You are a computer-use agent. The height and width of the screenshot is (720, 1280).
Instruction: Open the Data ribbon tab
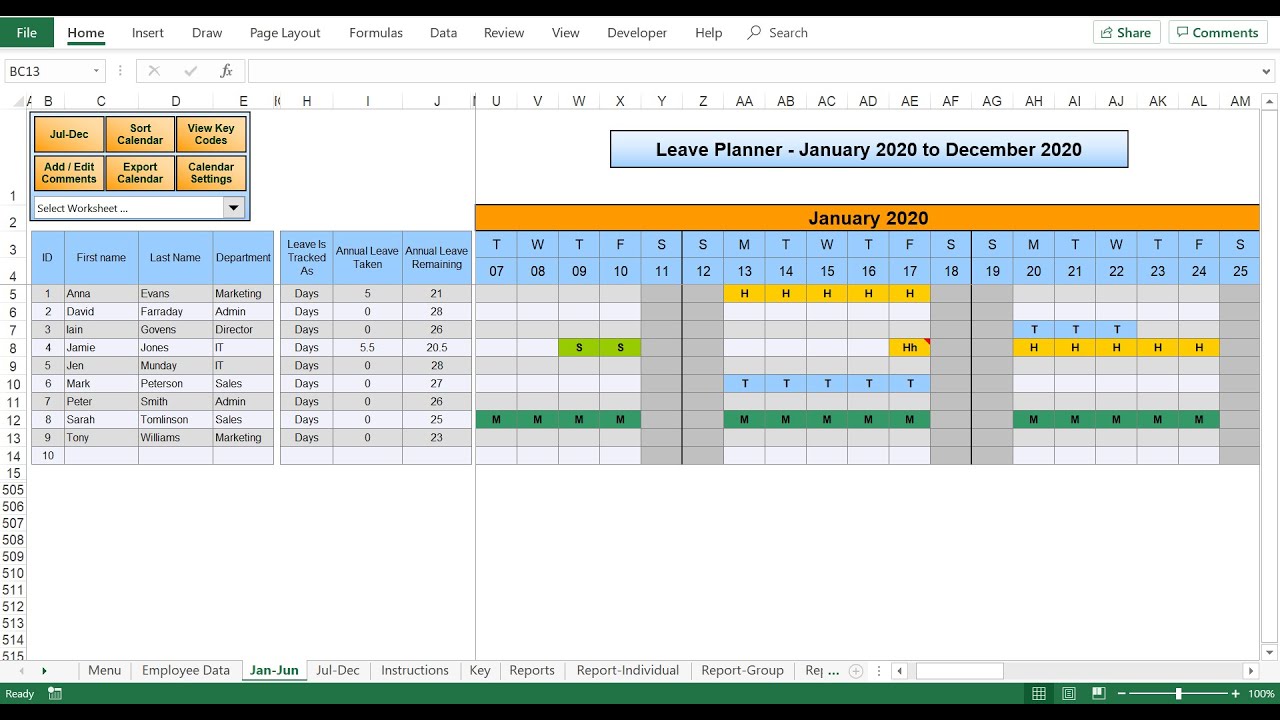click(x=444, y=33)
